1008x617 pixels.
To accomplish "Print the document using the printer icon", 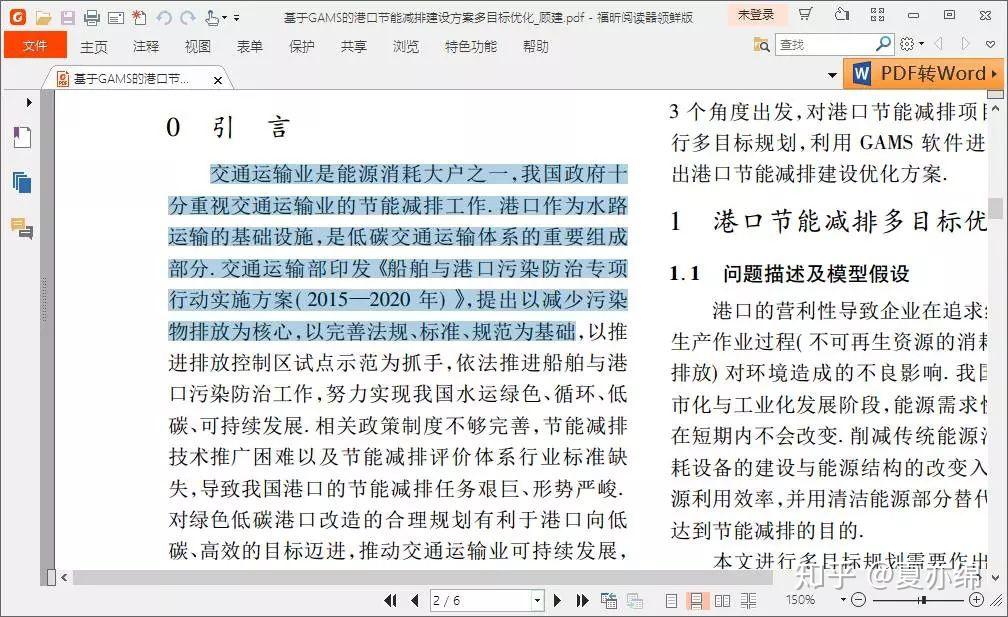I will point(92,17).
